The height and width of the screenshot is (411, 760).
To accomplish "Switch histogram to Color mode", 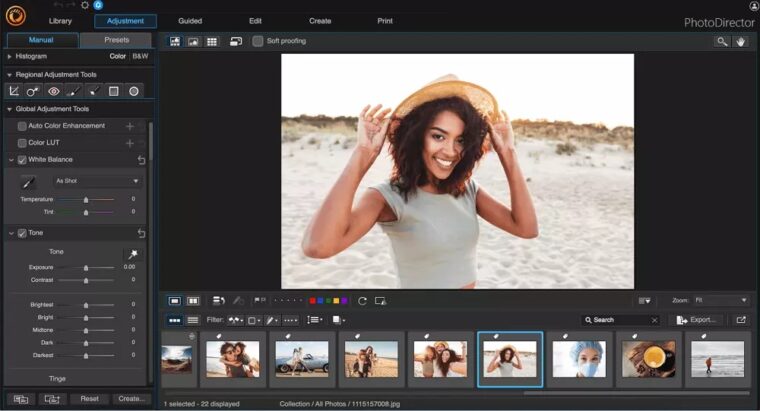I will click(117, 56).
